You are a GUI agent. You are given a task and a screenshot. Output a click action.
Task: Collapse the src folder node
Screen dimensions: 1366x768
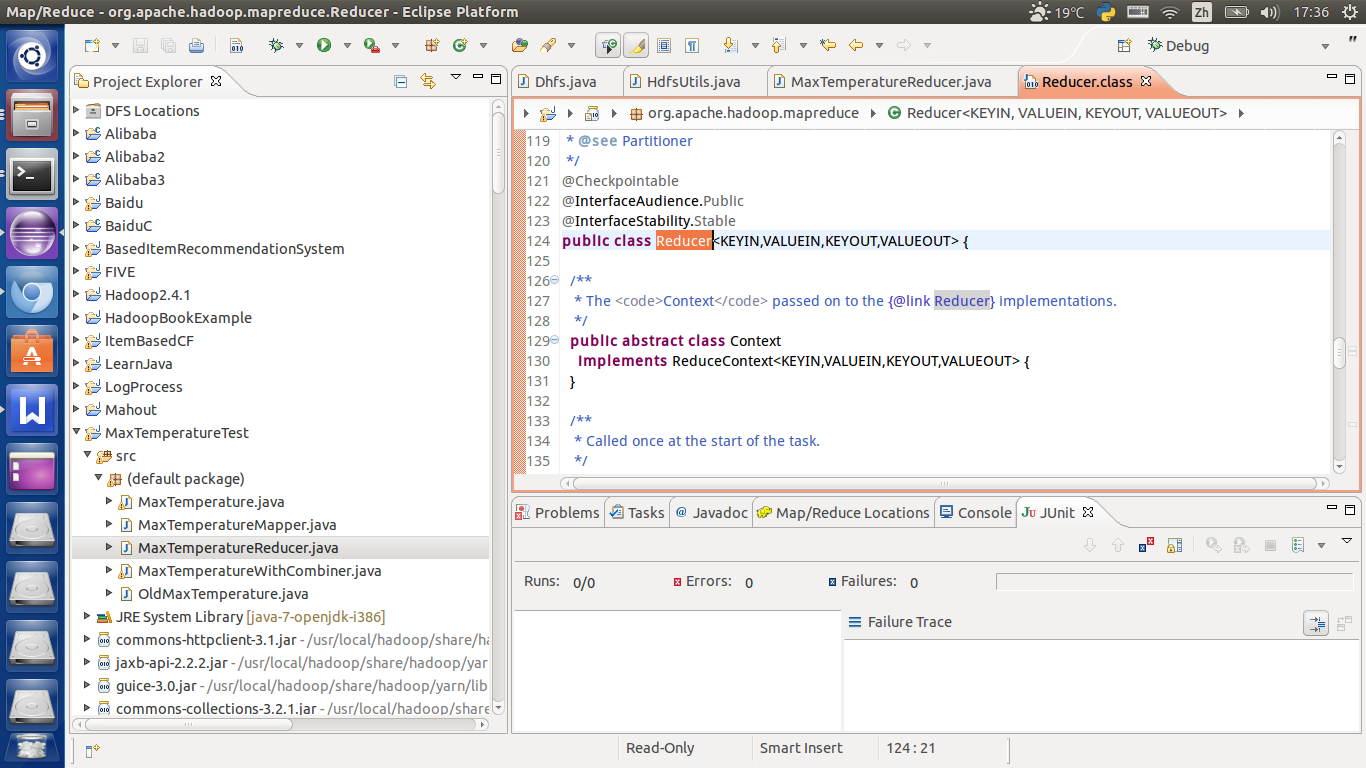point(88,456)
